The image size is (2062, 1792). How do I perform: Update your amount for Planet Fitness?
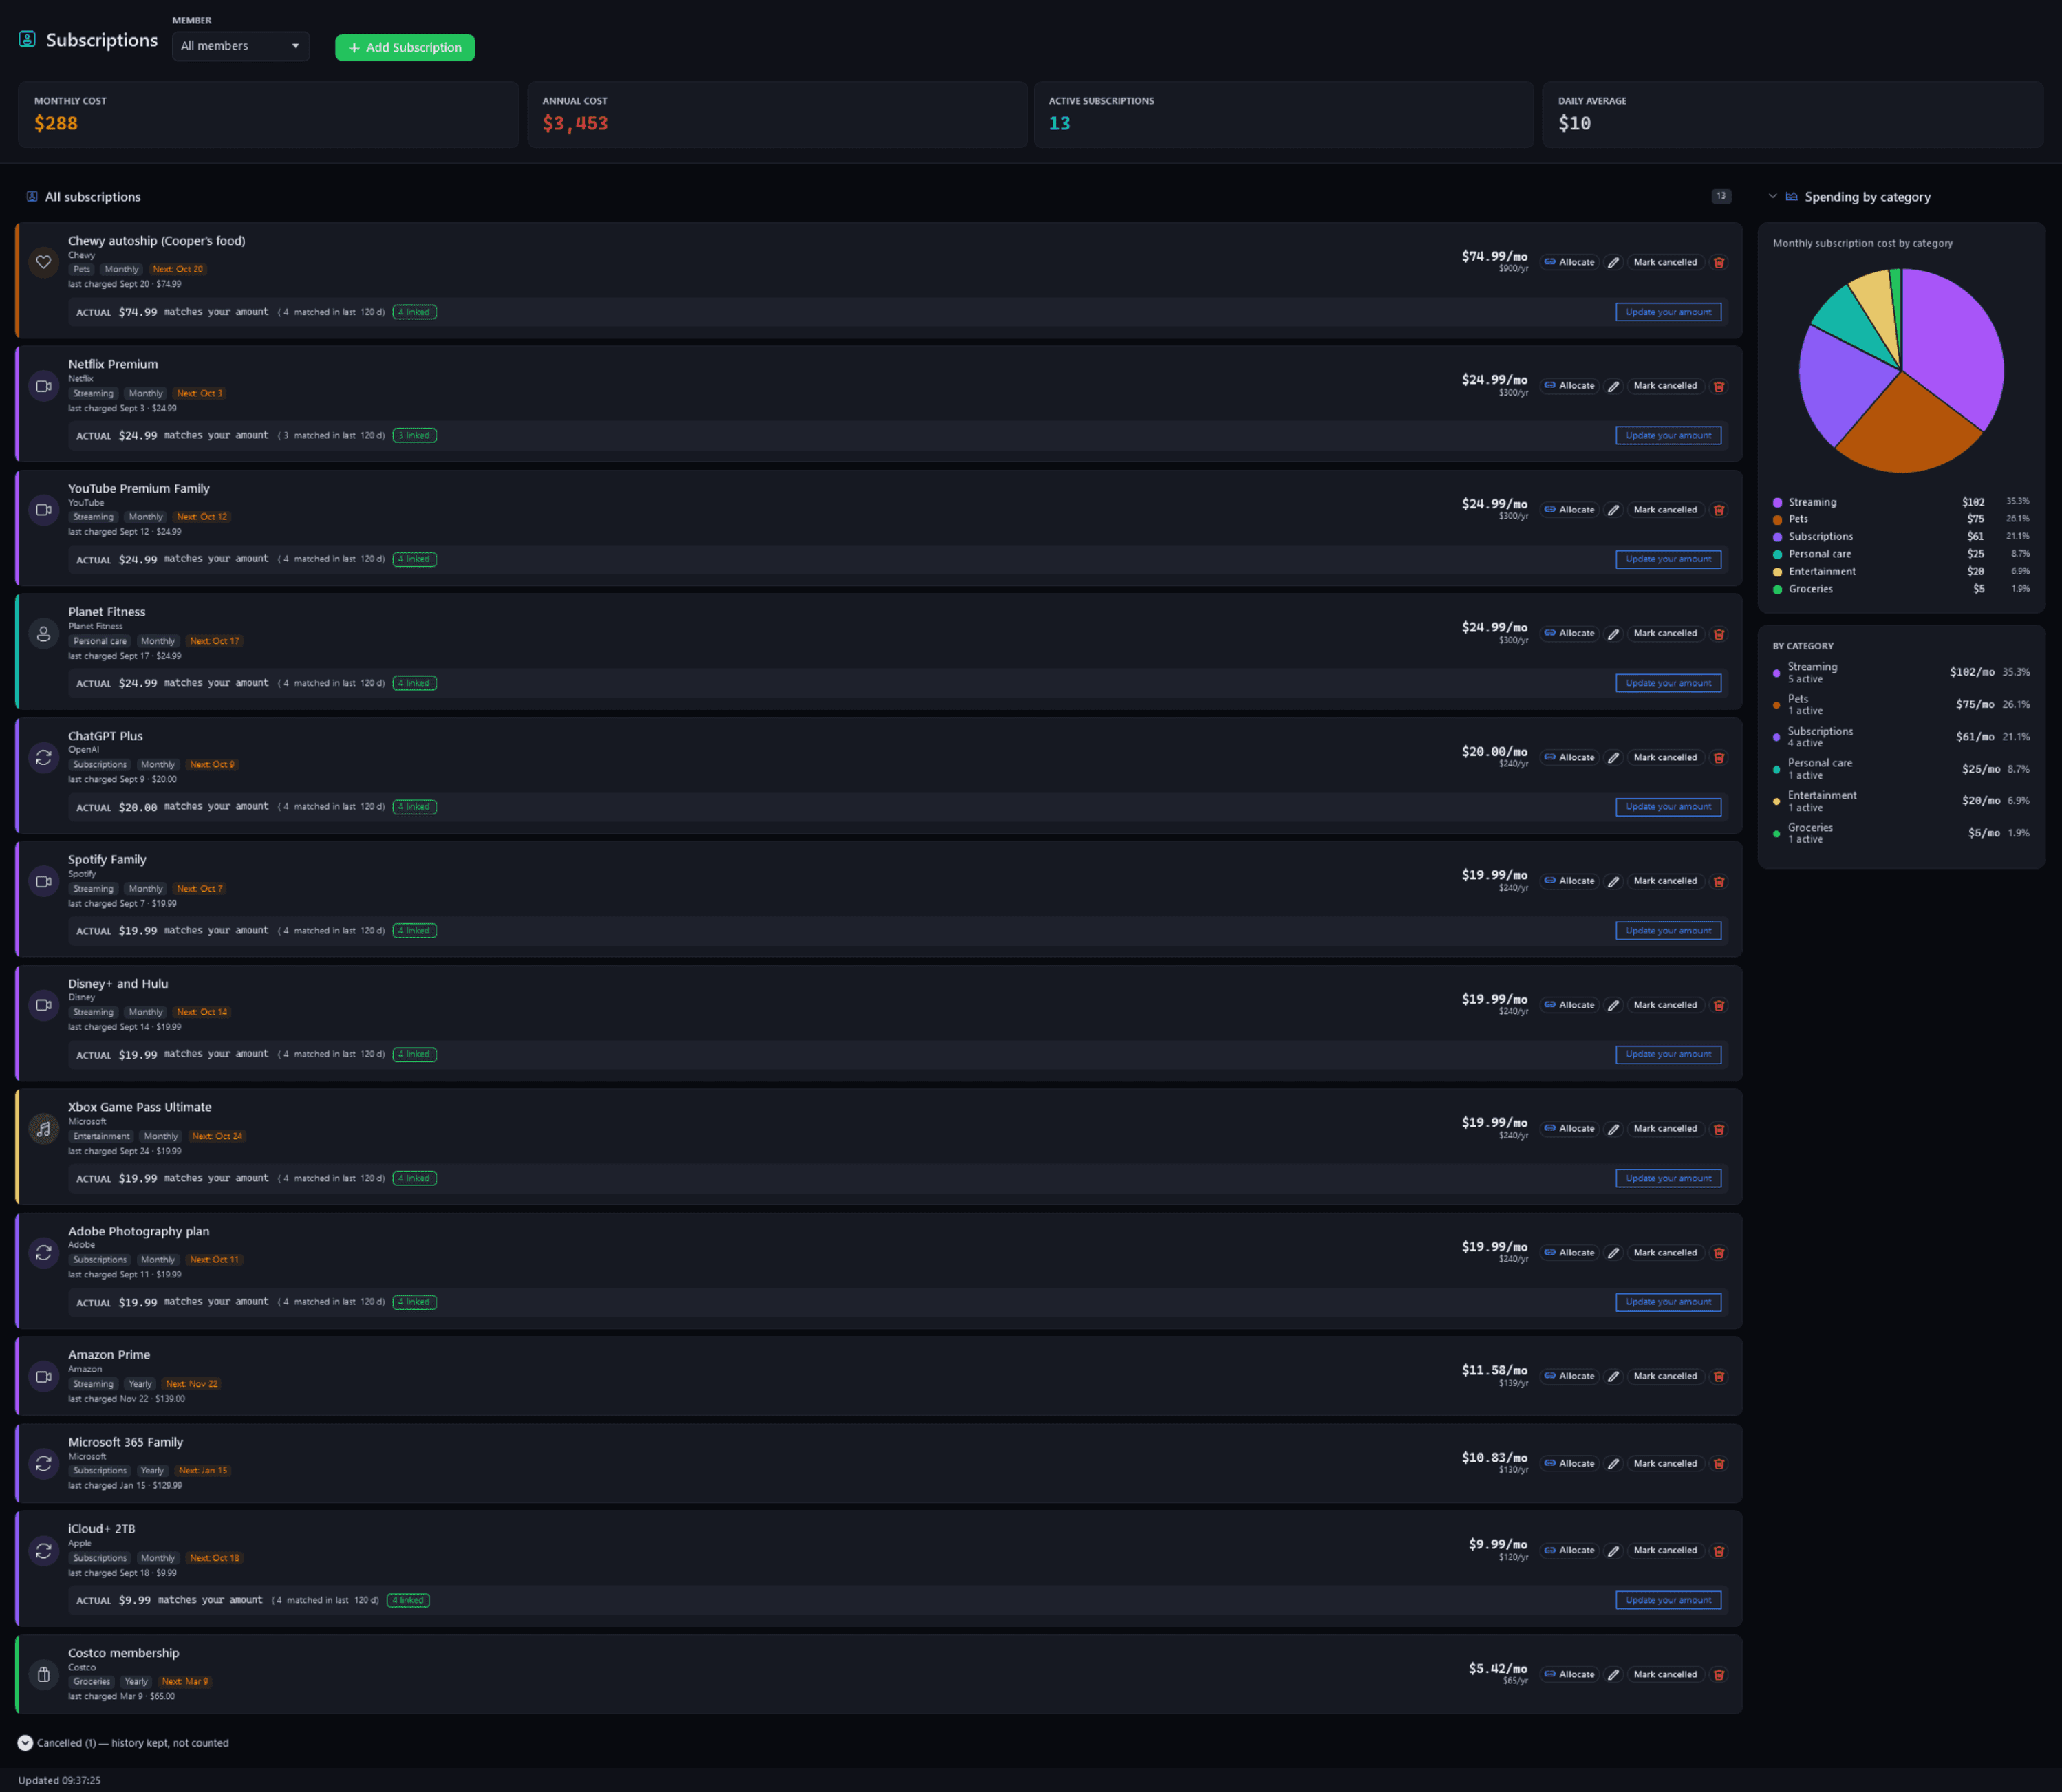pos(1668,683)
